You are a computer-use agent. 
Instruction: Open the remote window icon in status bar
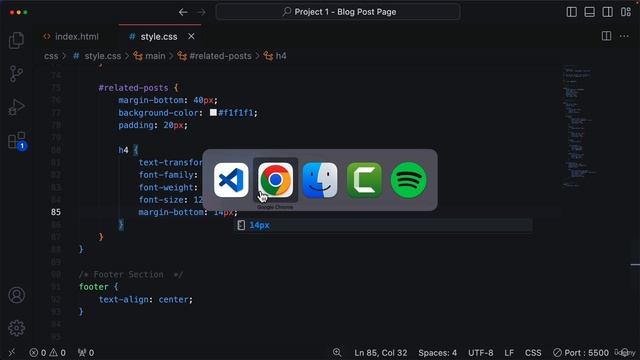(11, 352)
